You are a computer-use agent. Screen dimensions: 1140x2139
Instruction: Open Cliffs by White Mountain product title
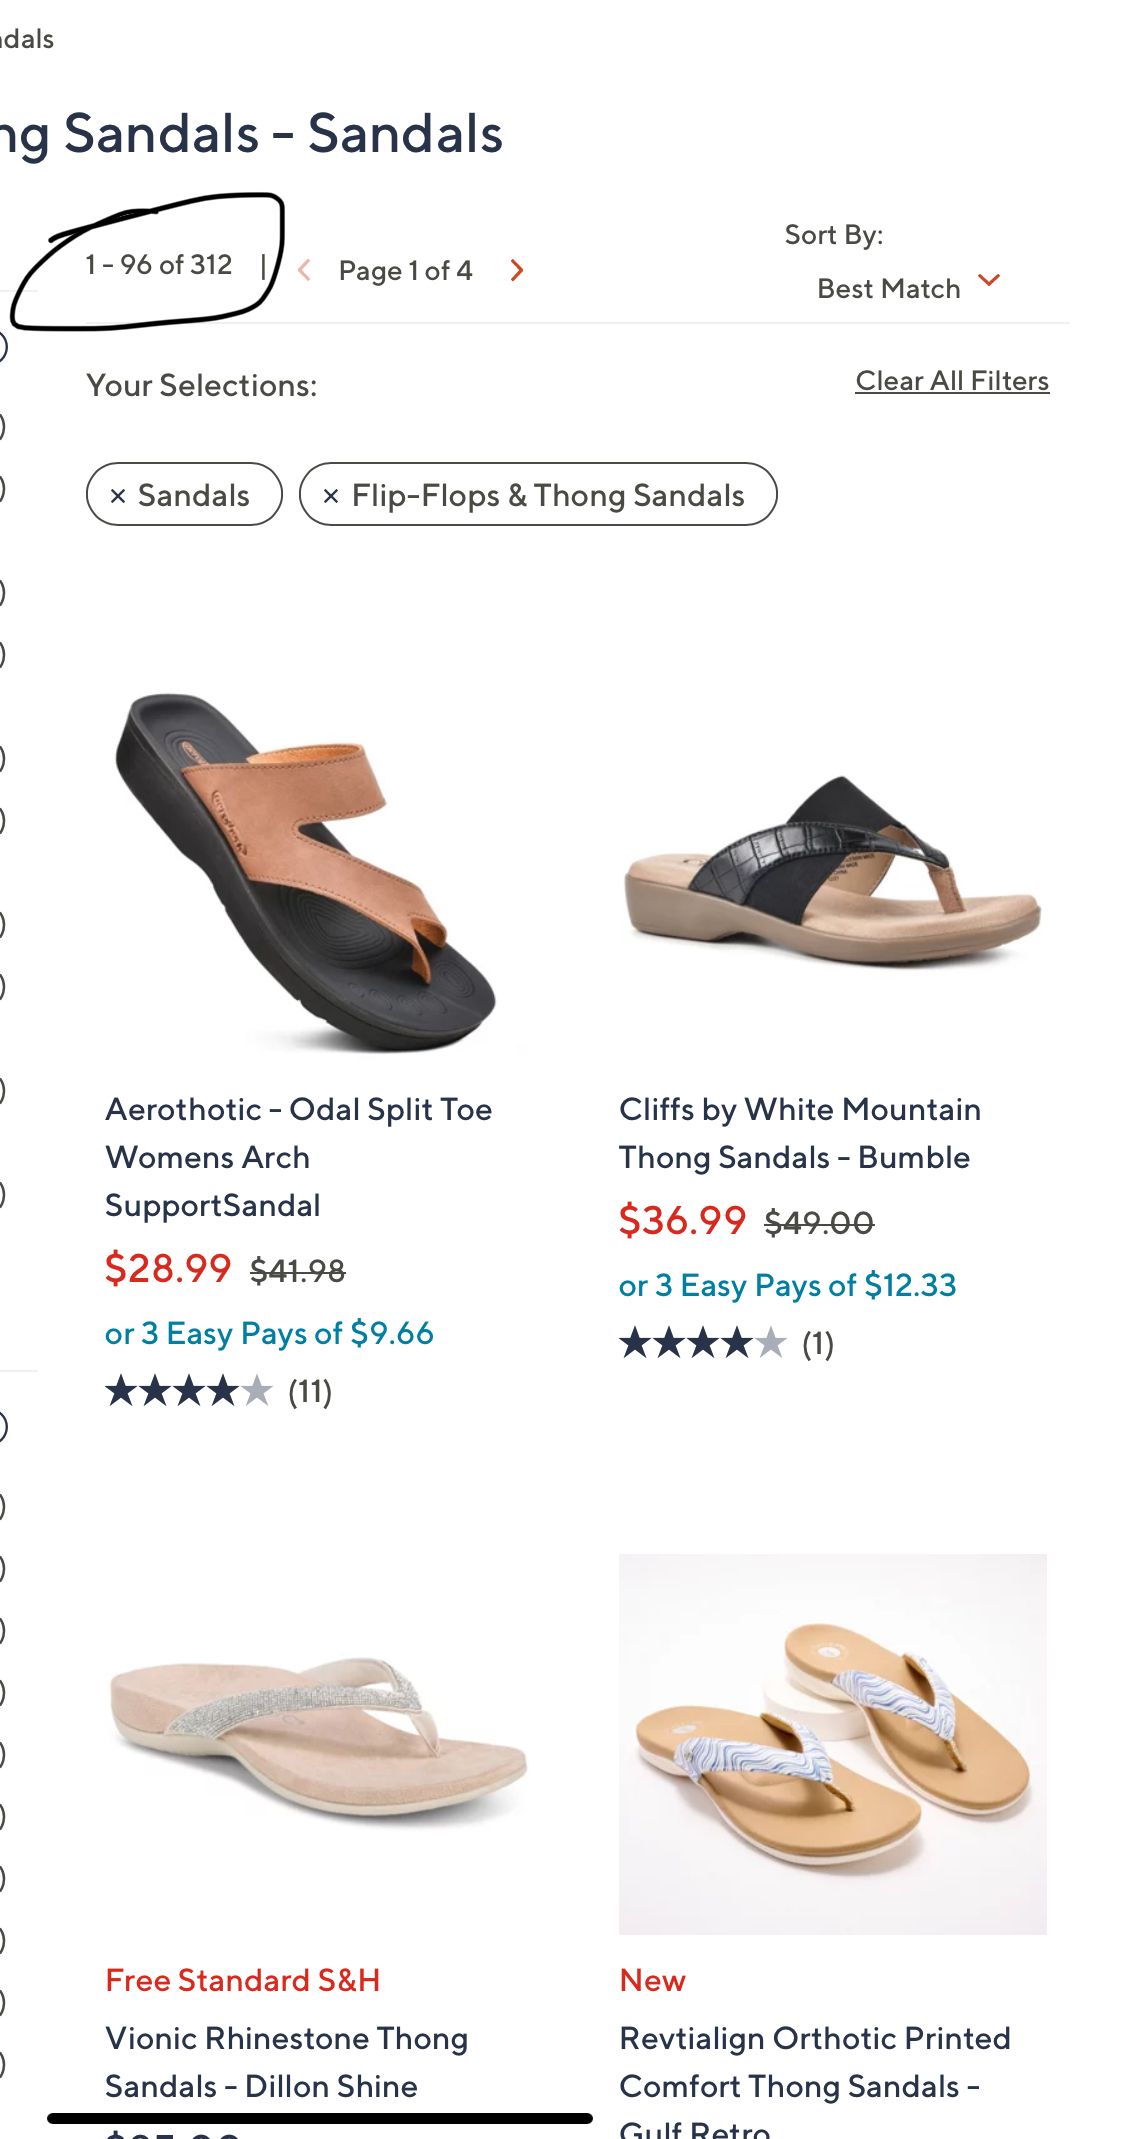799,1133
